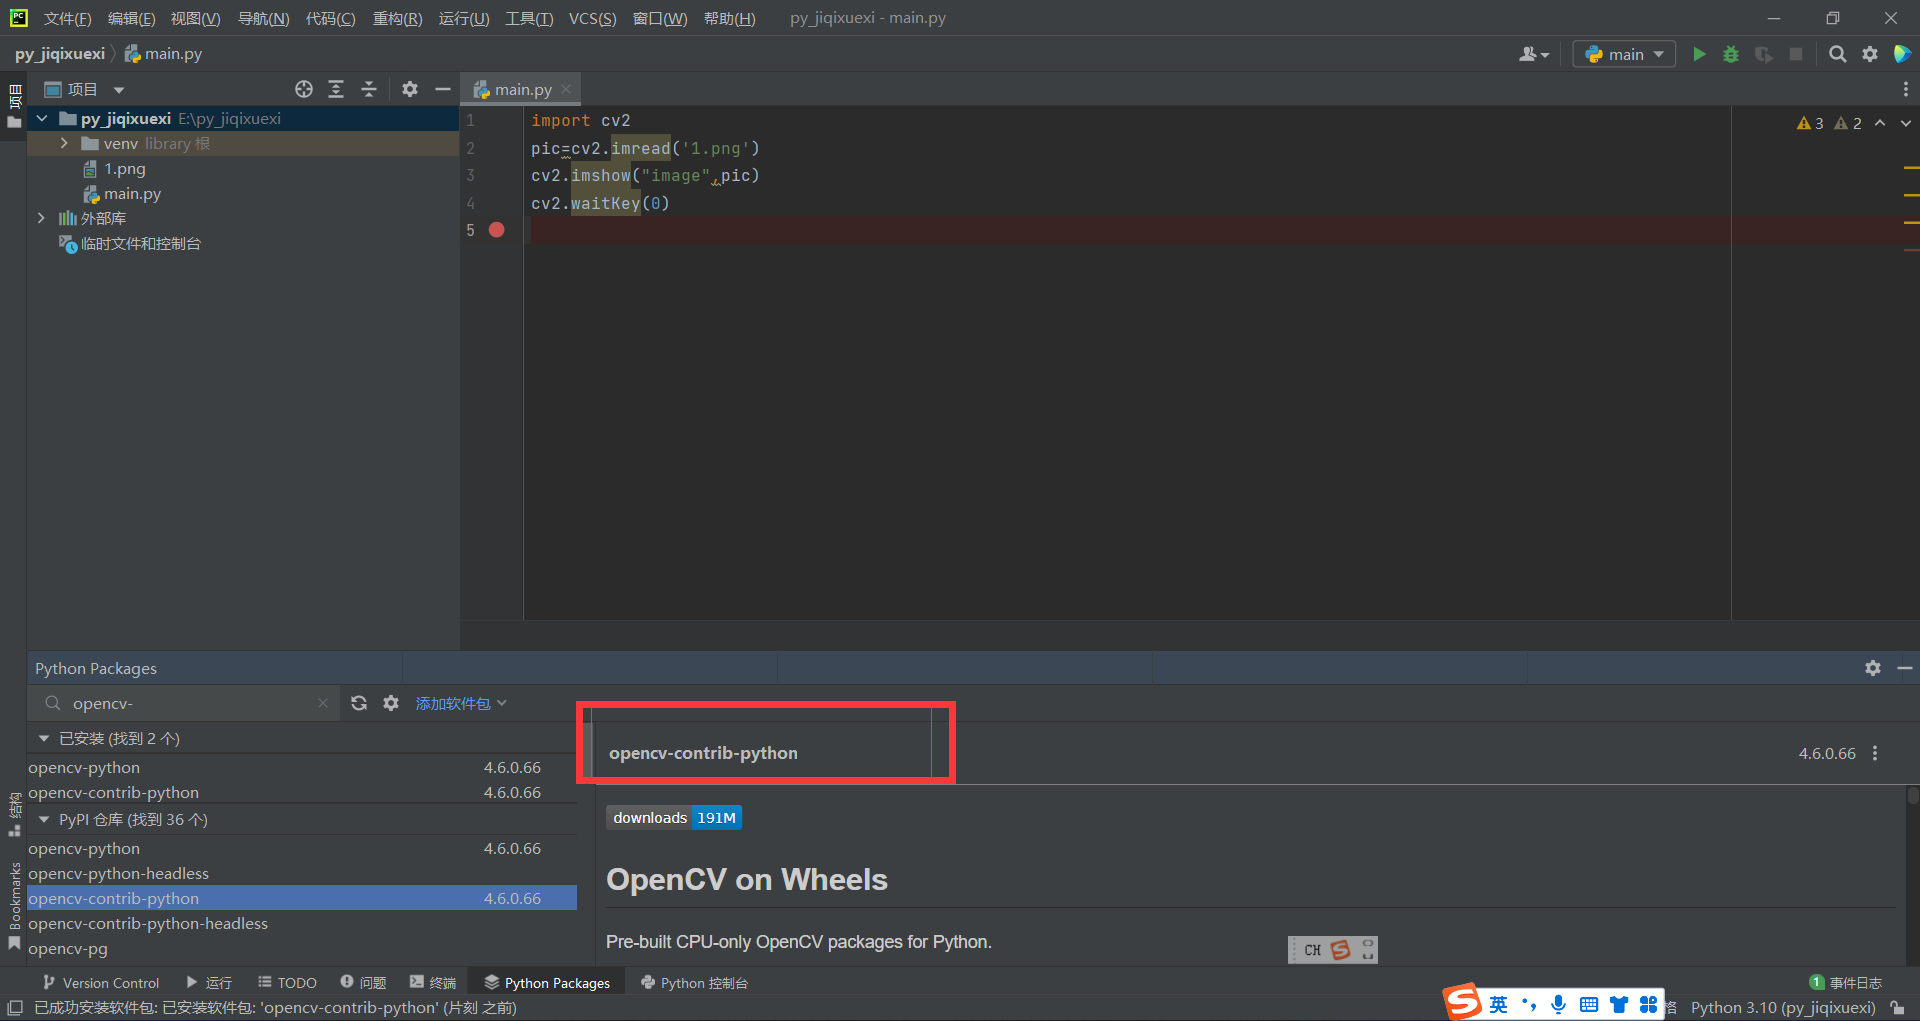Screen dimensions: 1920x1021
Task: Open Search Everywhere magnifier icon
Action: [x=1838, y=54]
